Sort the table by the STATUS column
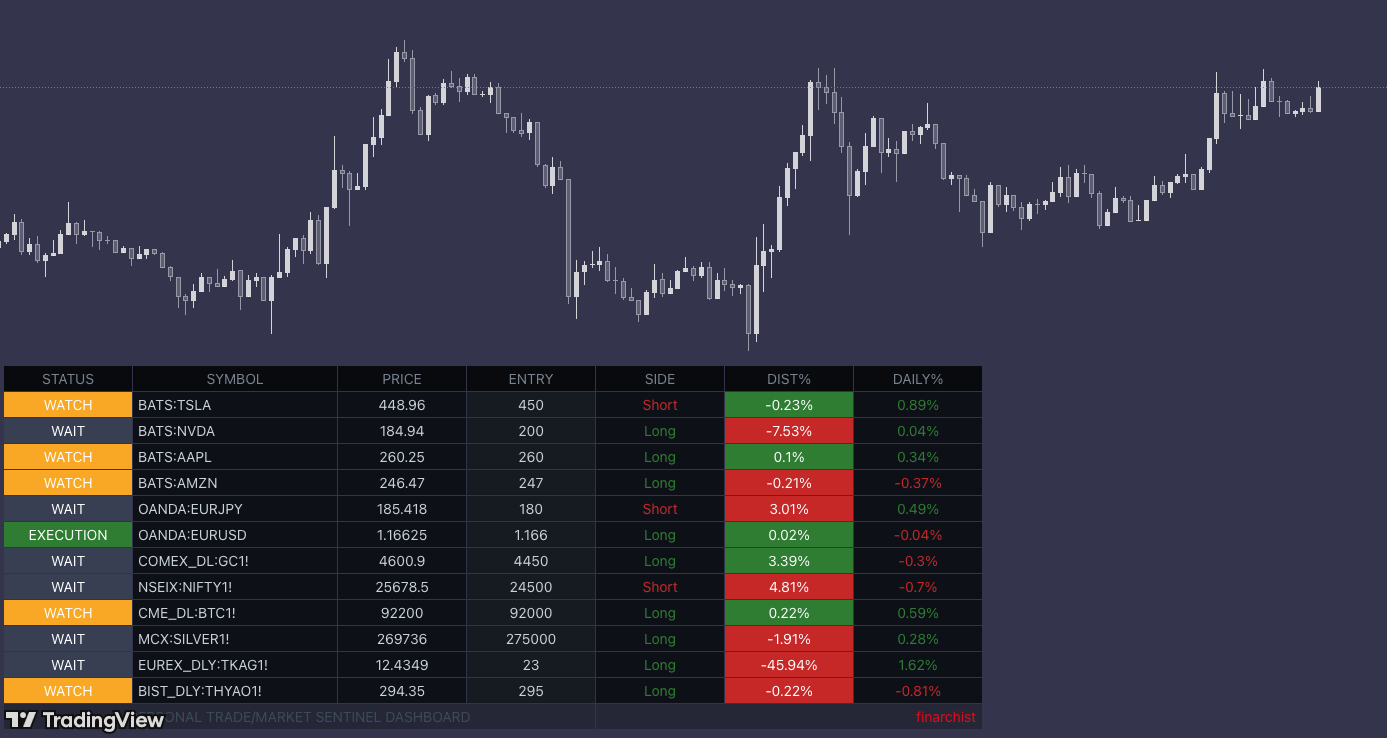 pos(67,379)
